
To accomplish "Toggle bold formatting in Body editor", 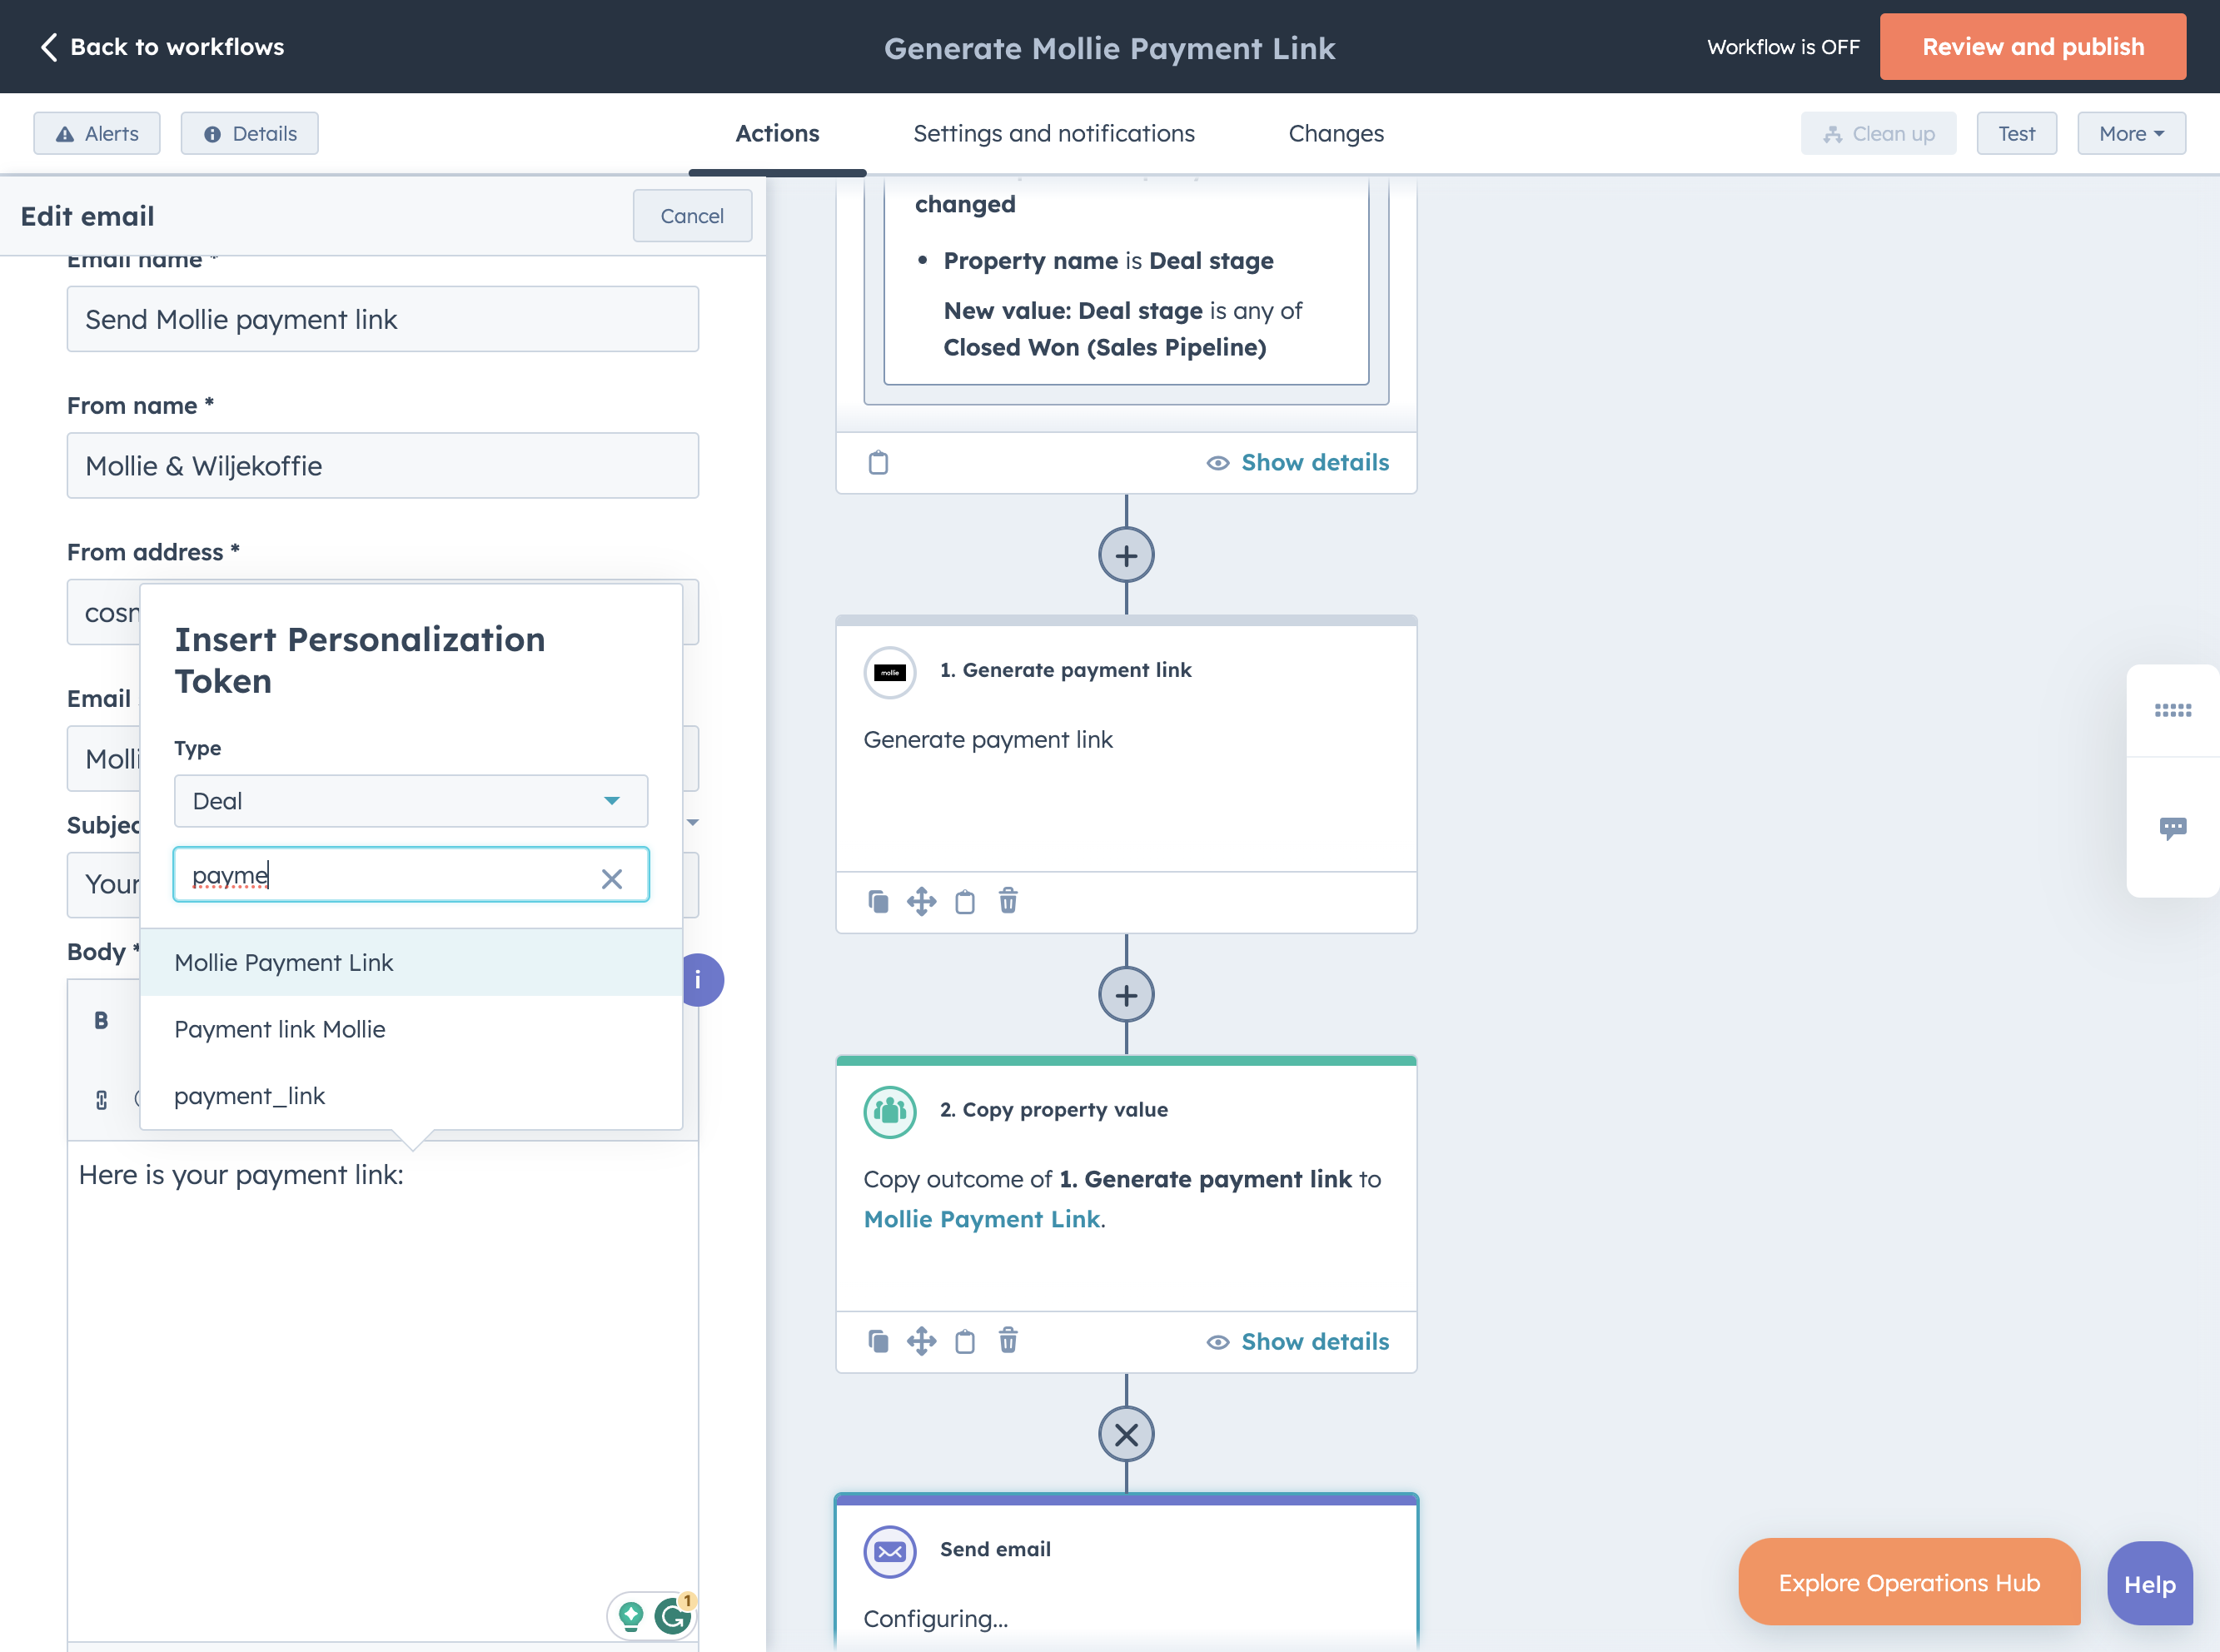I will 101,1020.
